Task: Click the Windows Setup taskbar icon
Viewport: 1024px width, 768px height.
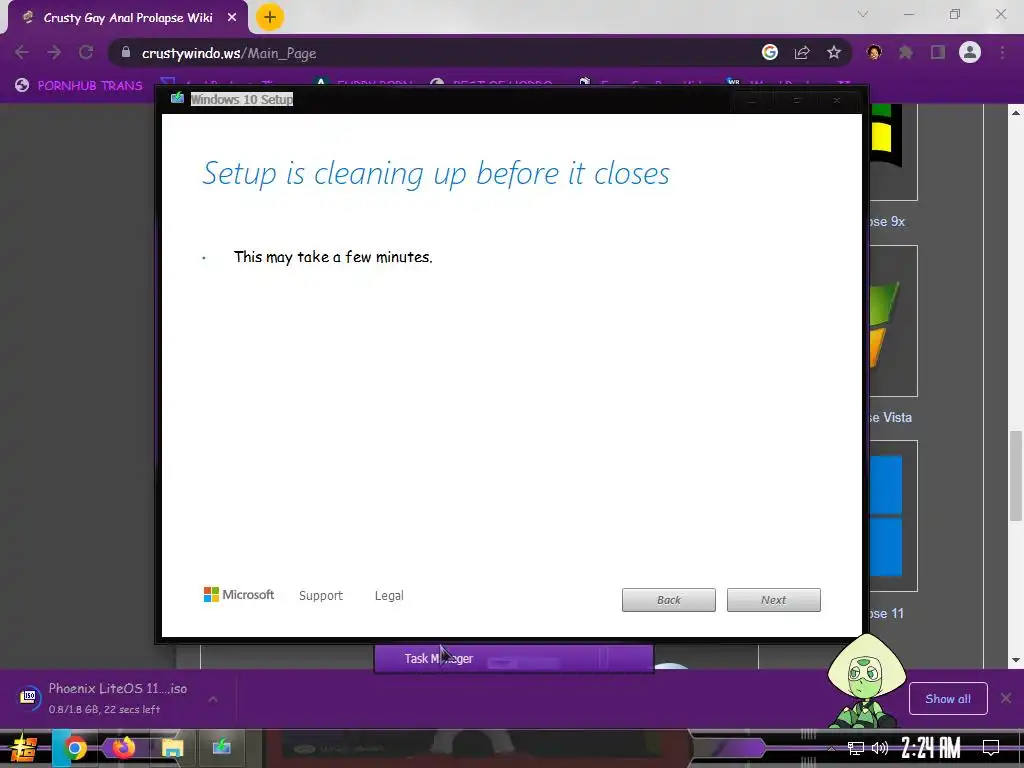Action: 221,747
